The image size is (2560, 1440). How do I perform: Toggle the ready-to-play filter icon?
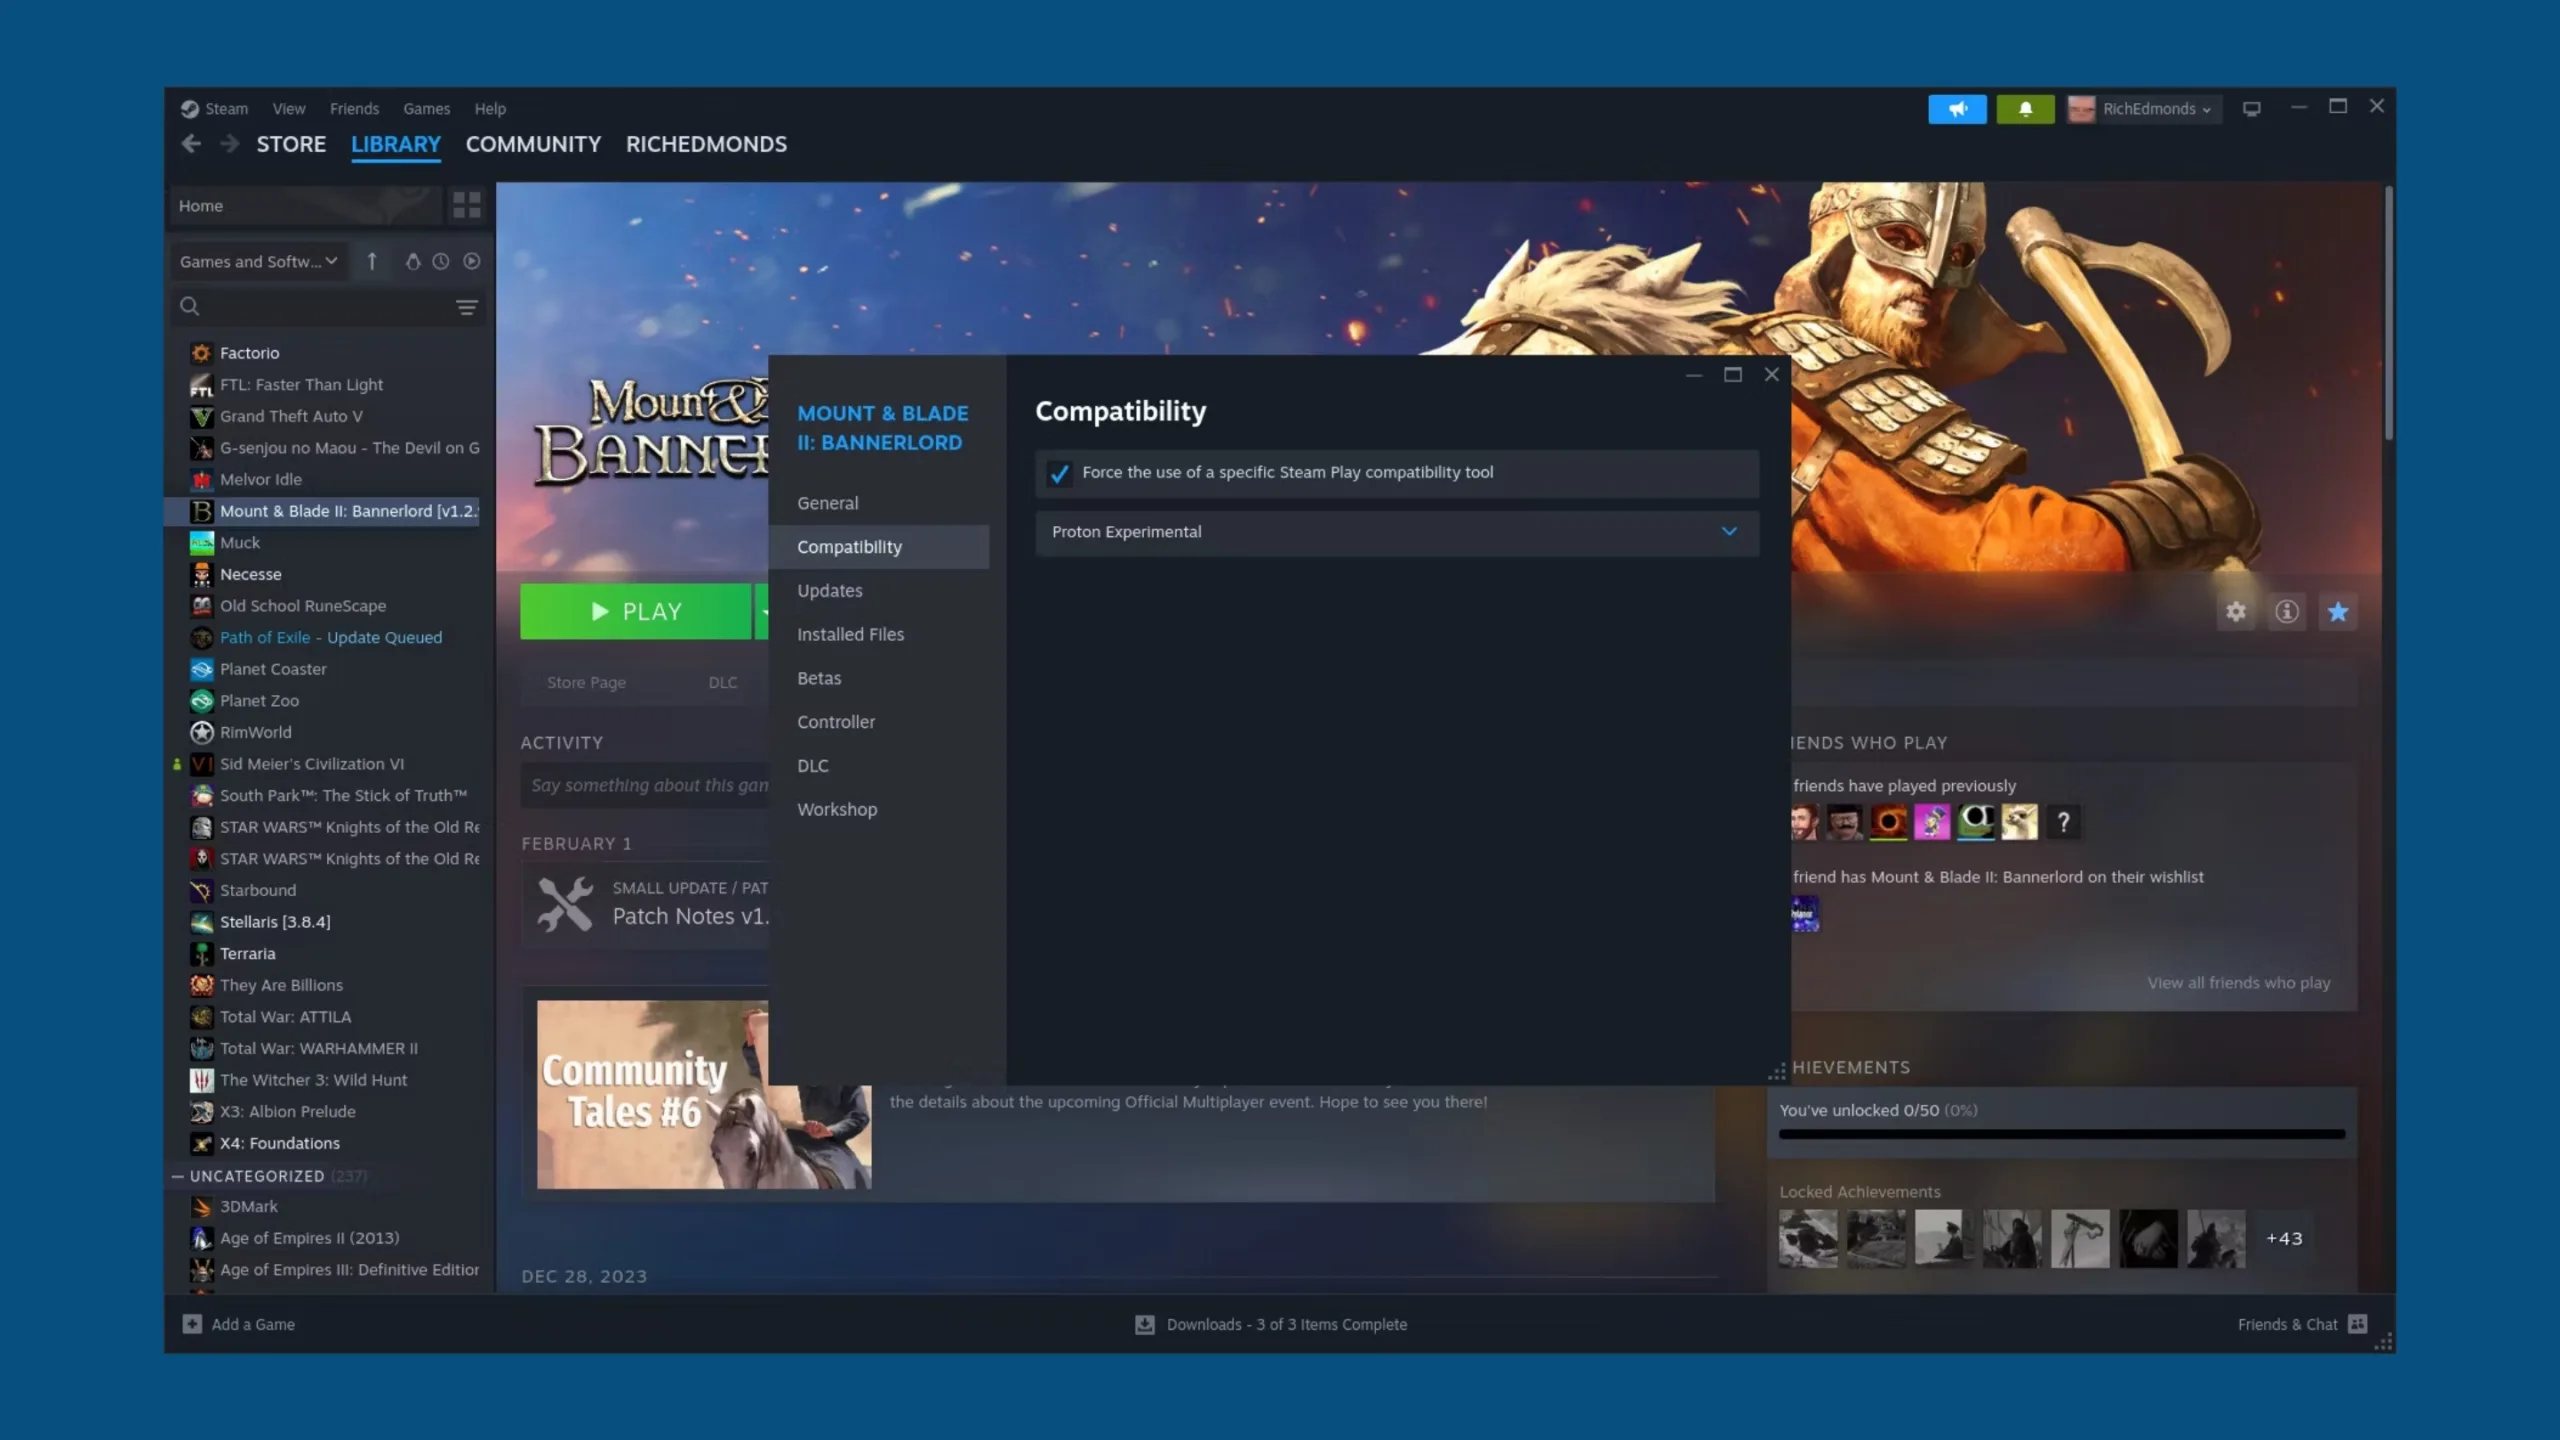coord(472,261)
